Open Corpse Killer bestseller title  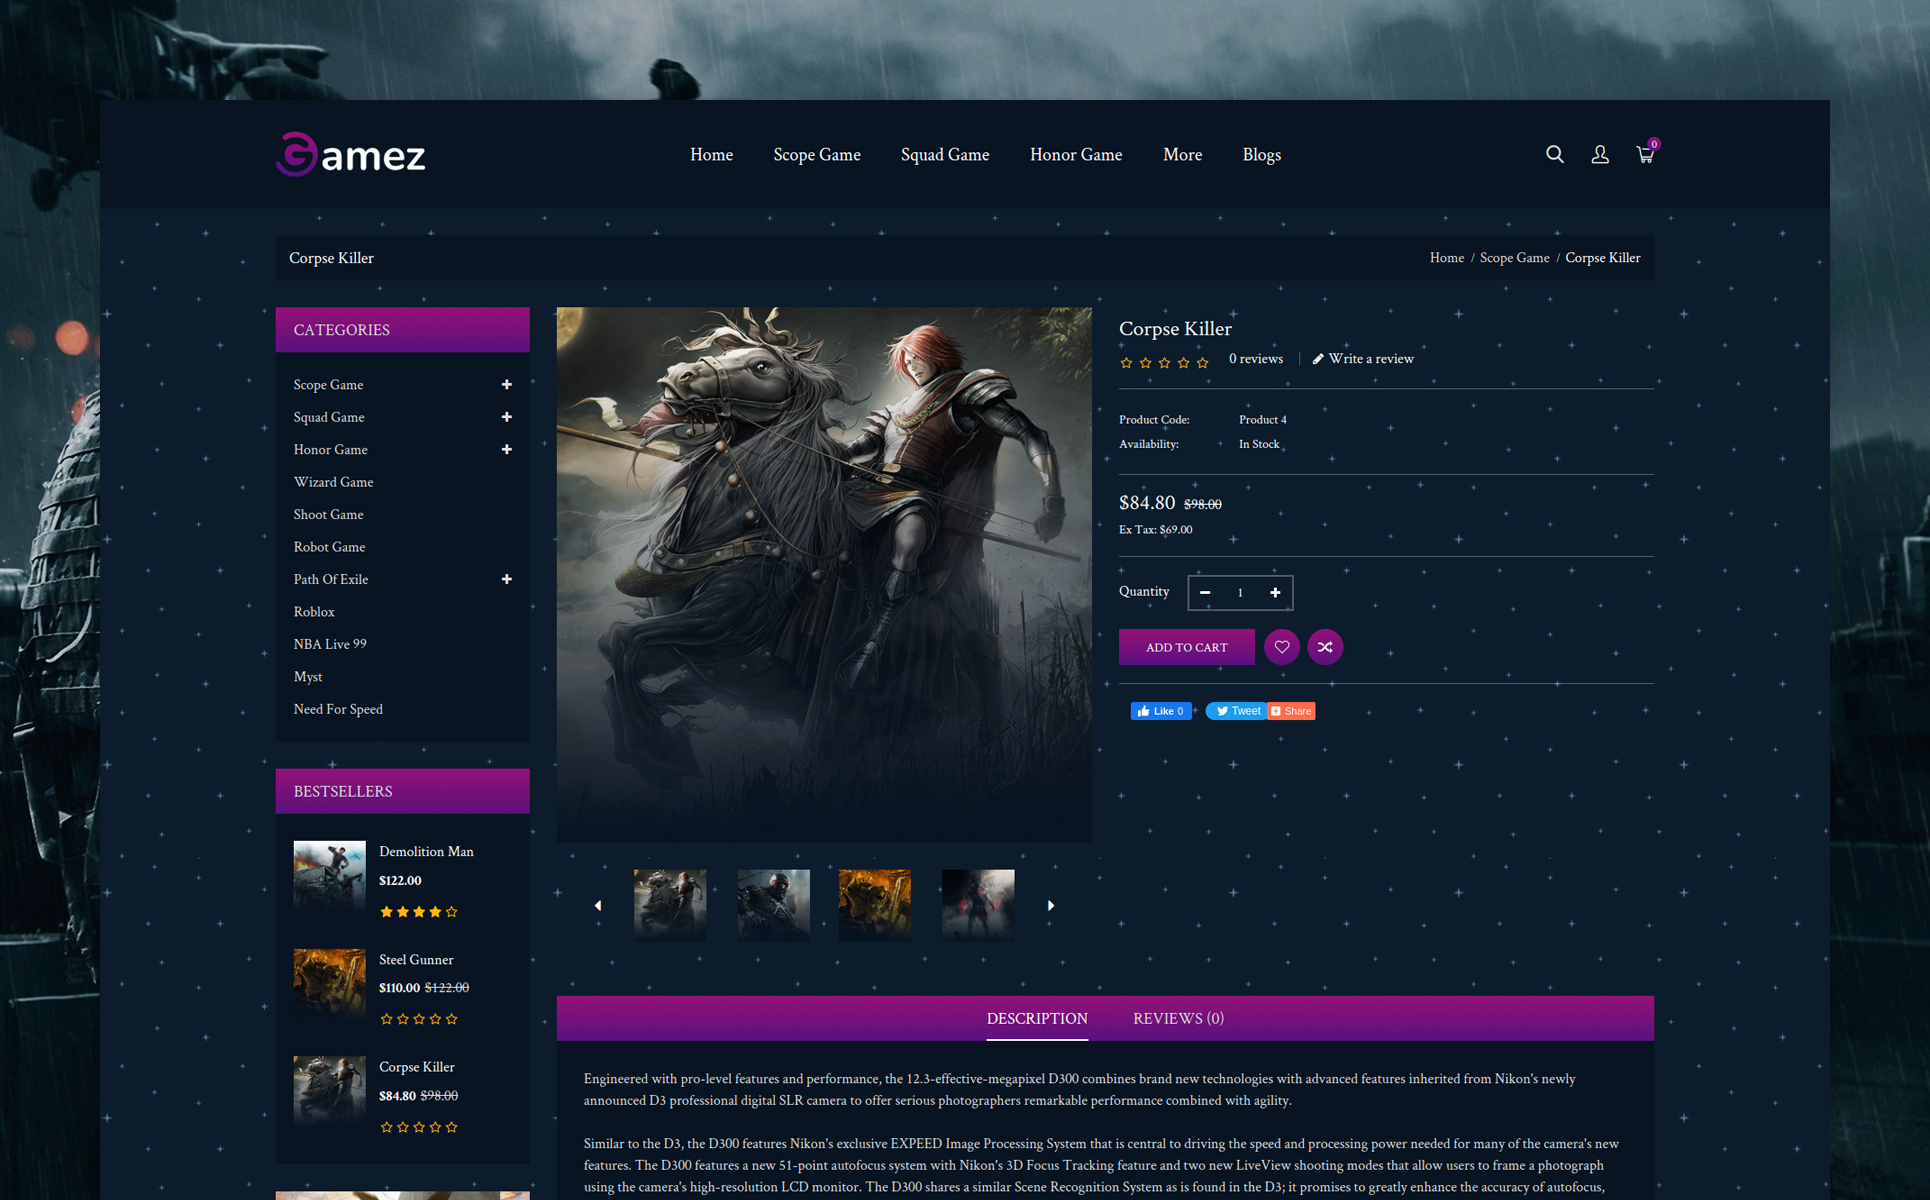tap(416, 1067)
